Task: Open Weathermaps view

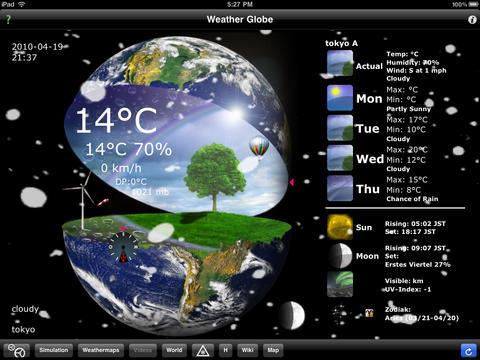Action: click(101, 350)
